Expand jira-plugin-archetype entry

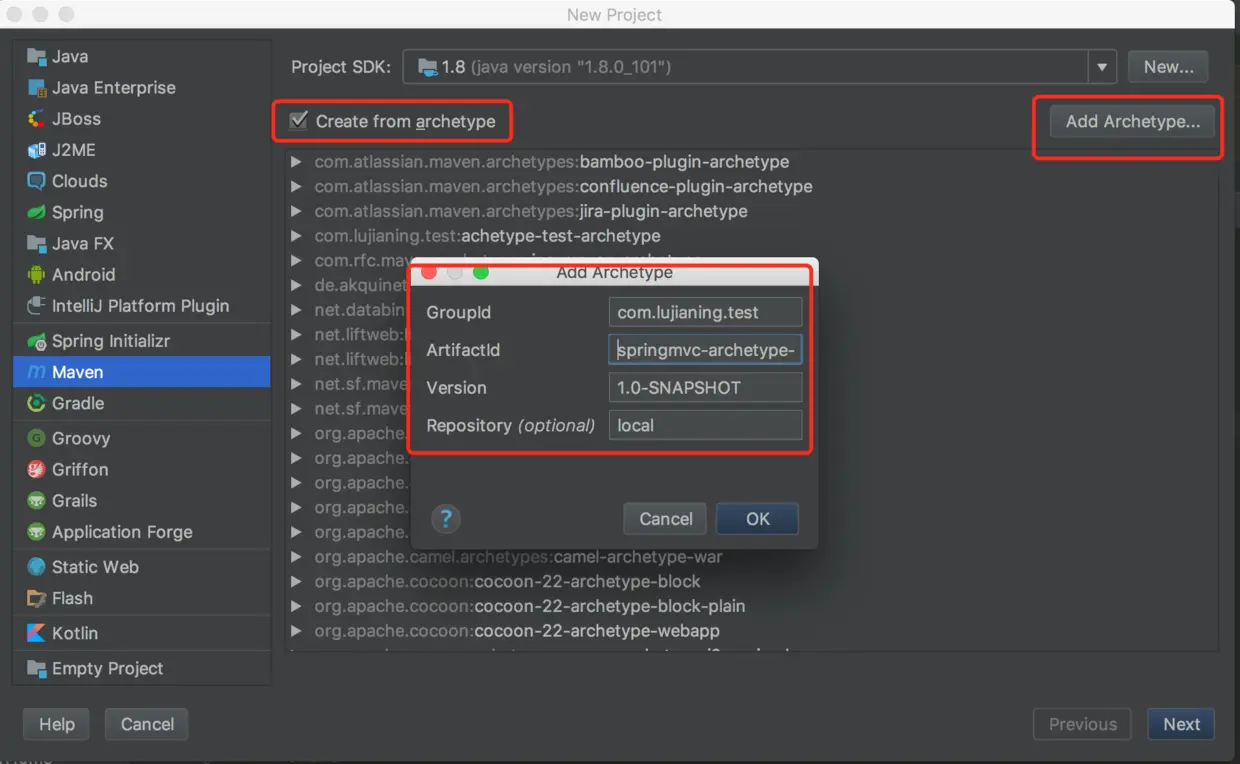[296, 211]
